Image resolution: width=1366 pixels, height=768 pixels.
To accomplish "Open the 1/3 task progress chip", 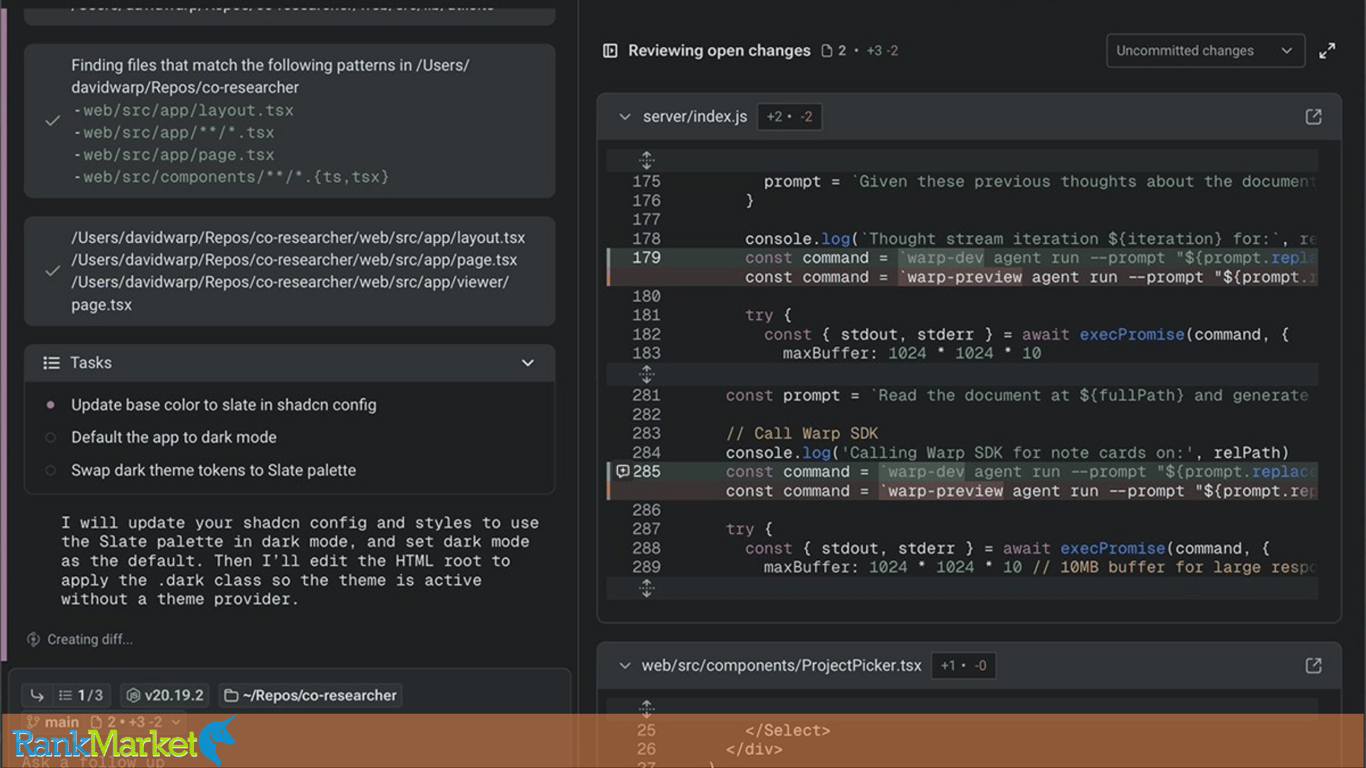I will tap(81, 695).
